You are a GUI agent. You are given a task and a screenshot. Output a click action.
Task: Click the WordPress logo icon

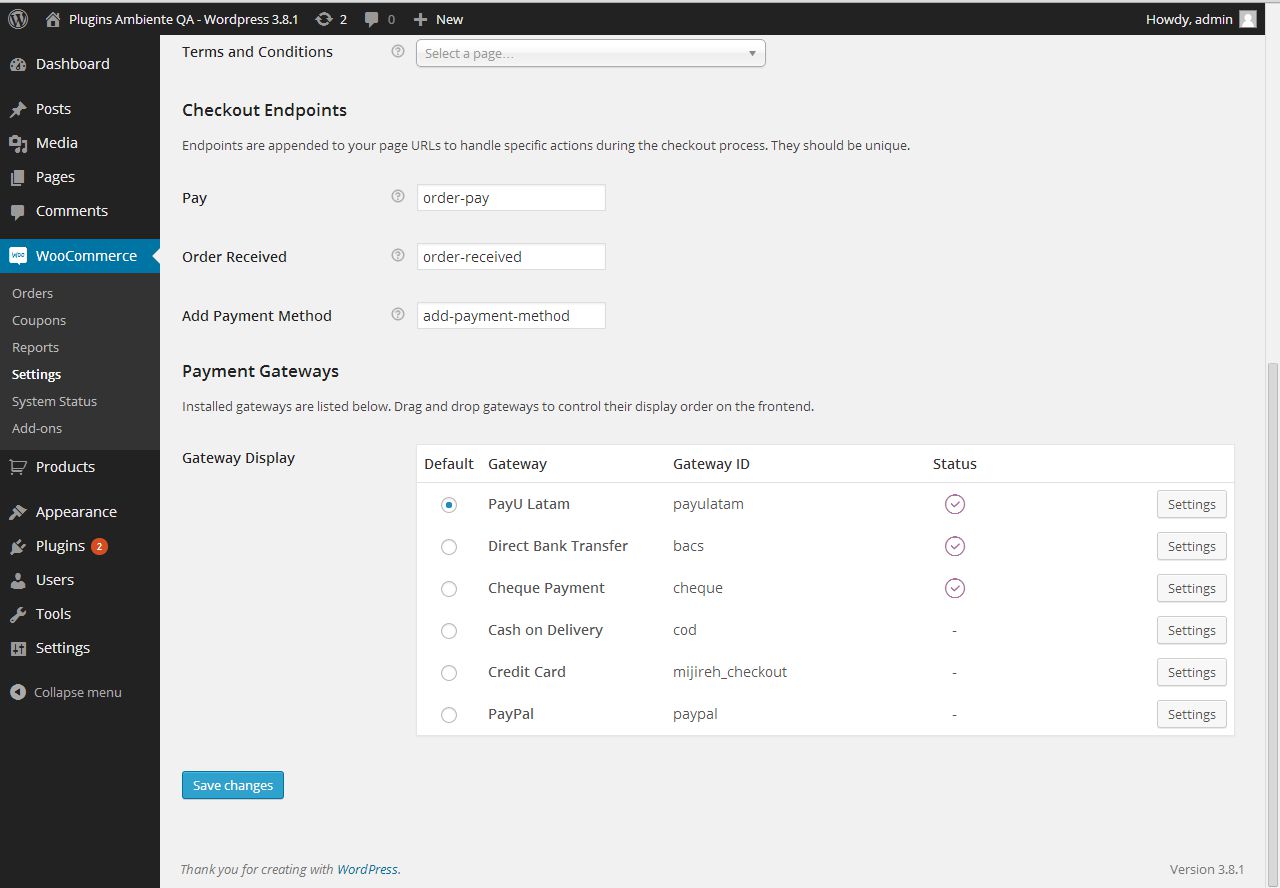coord(18,19)
